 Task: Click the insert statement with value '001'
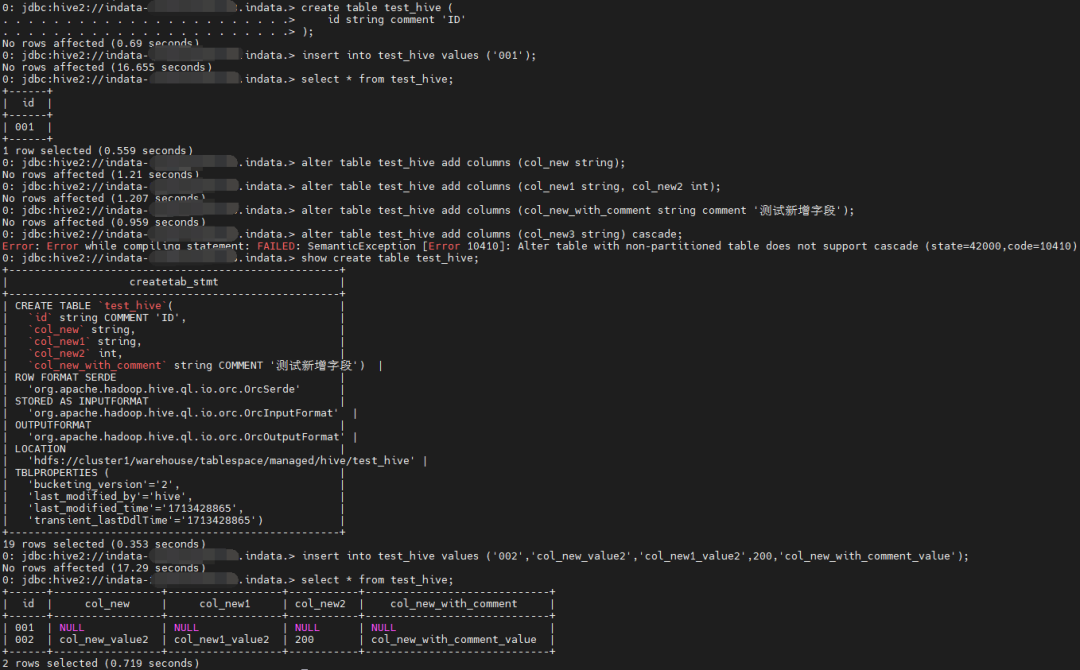point(419,56)
